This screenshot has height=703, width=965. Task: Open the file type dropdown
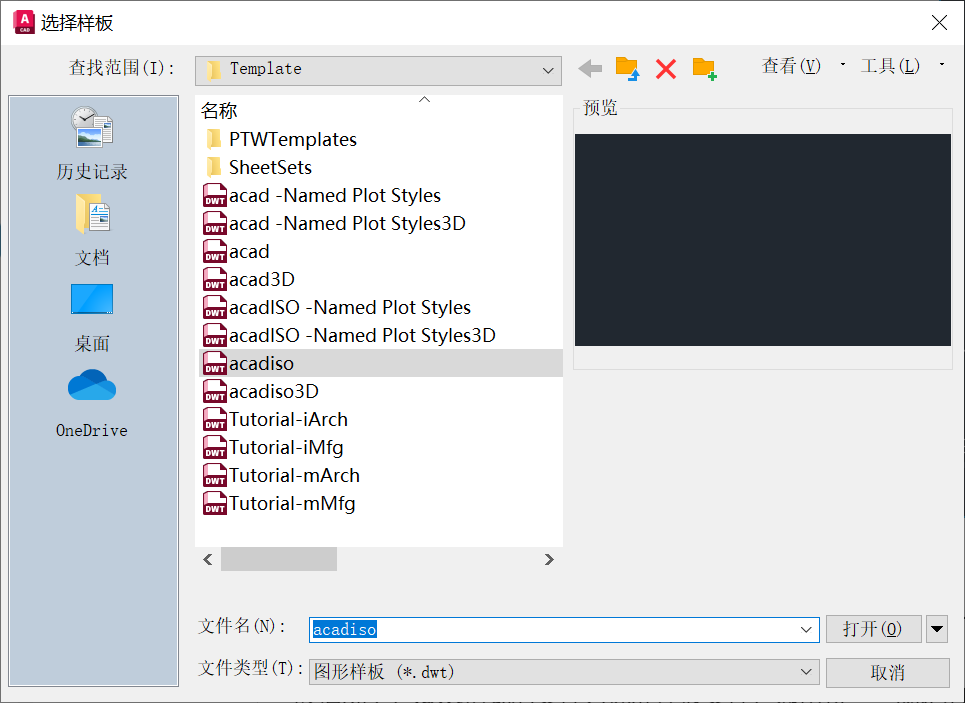(x=807, y=673)
